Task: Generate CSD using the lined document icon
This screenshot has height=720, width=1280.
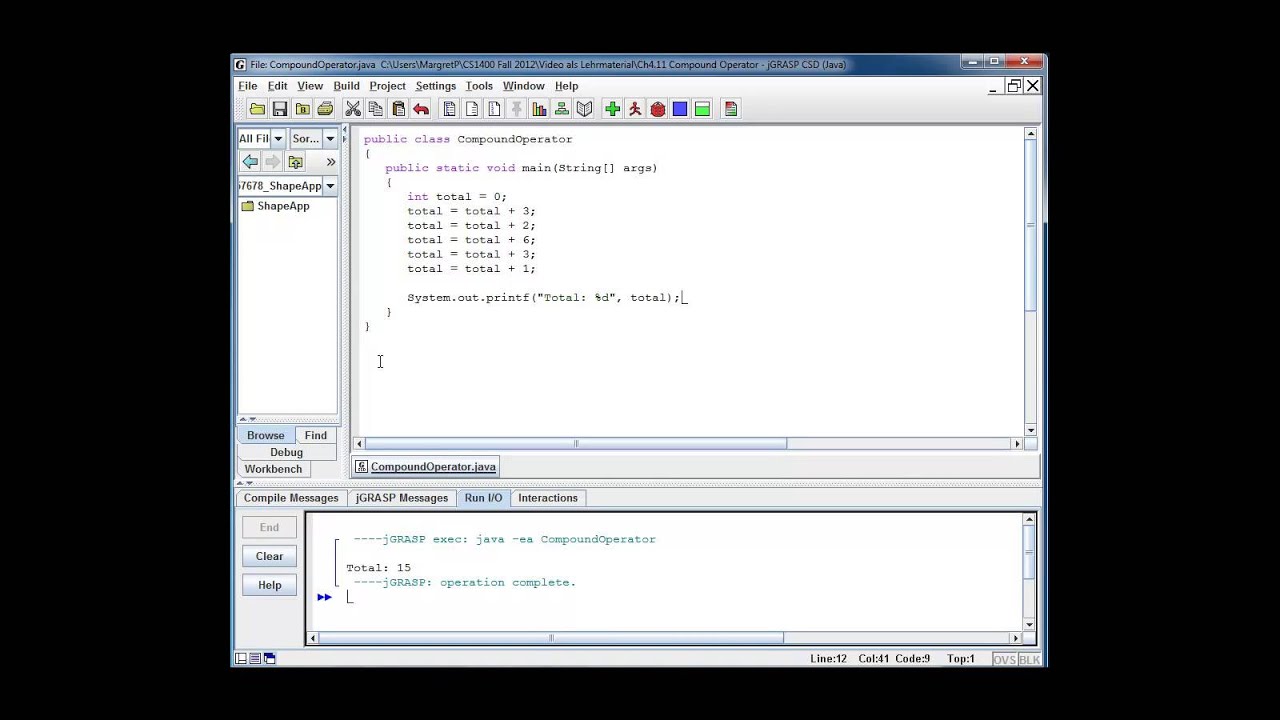Action: 449,109
